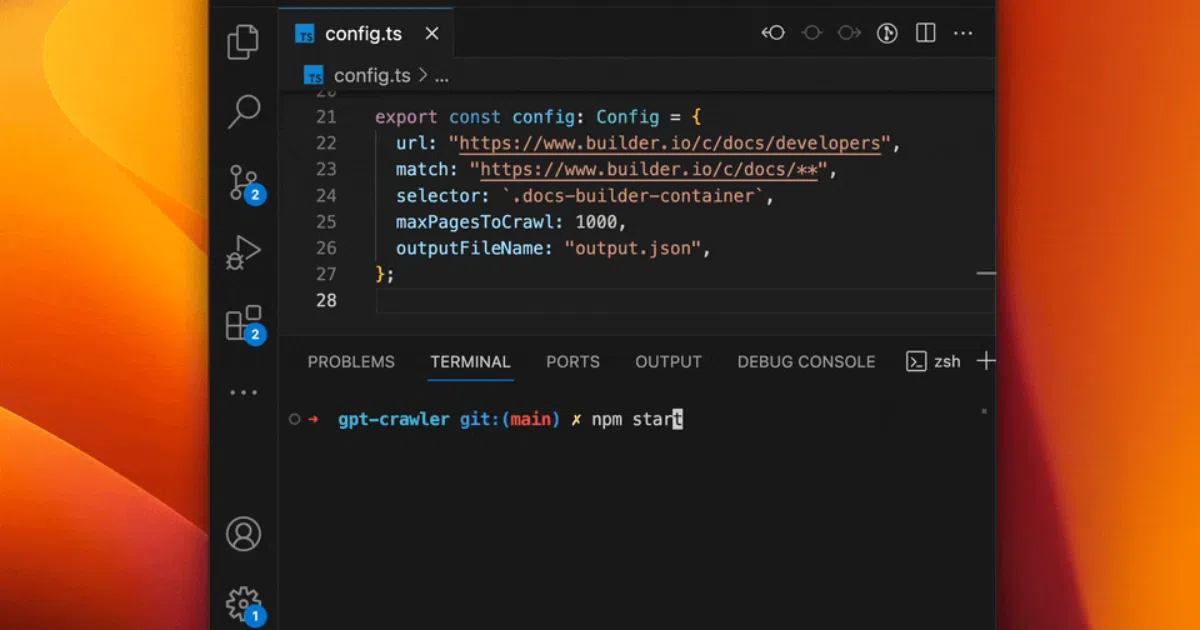Show additional views ellipsis in activity bar
The image size is (1200, 630).
click(x=243, y=393)
